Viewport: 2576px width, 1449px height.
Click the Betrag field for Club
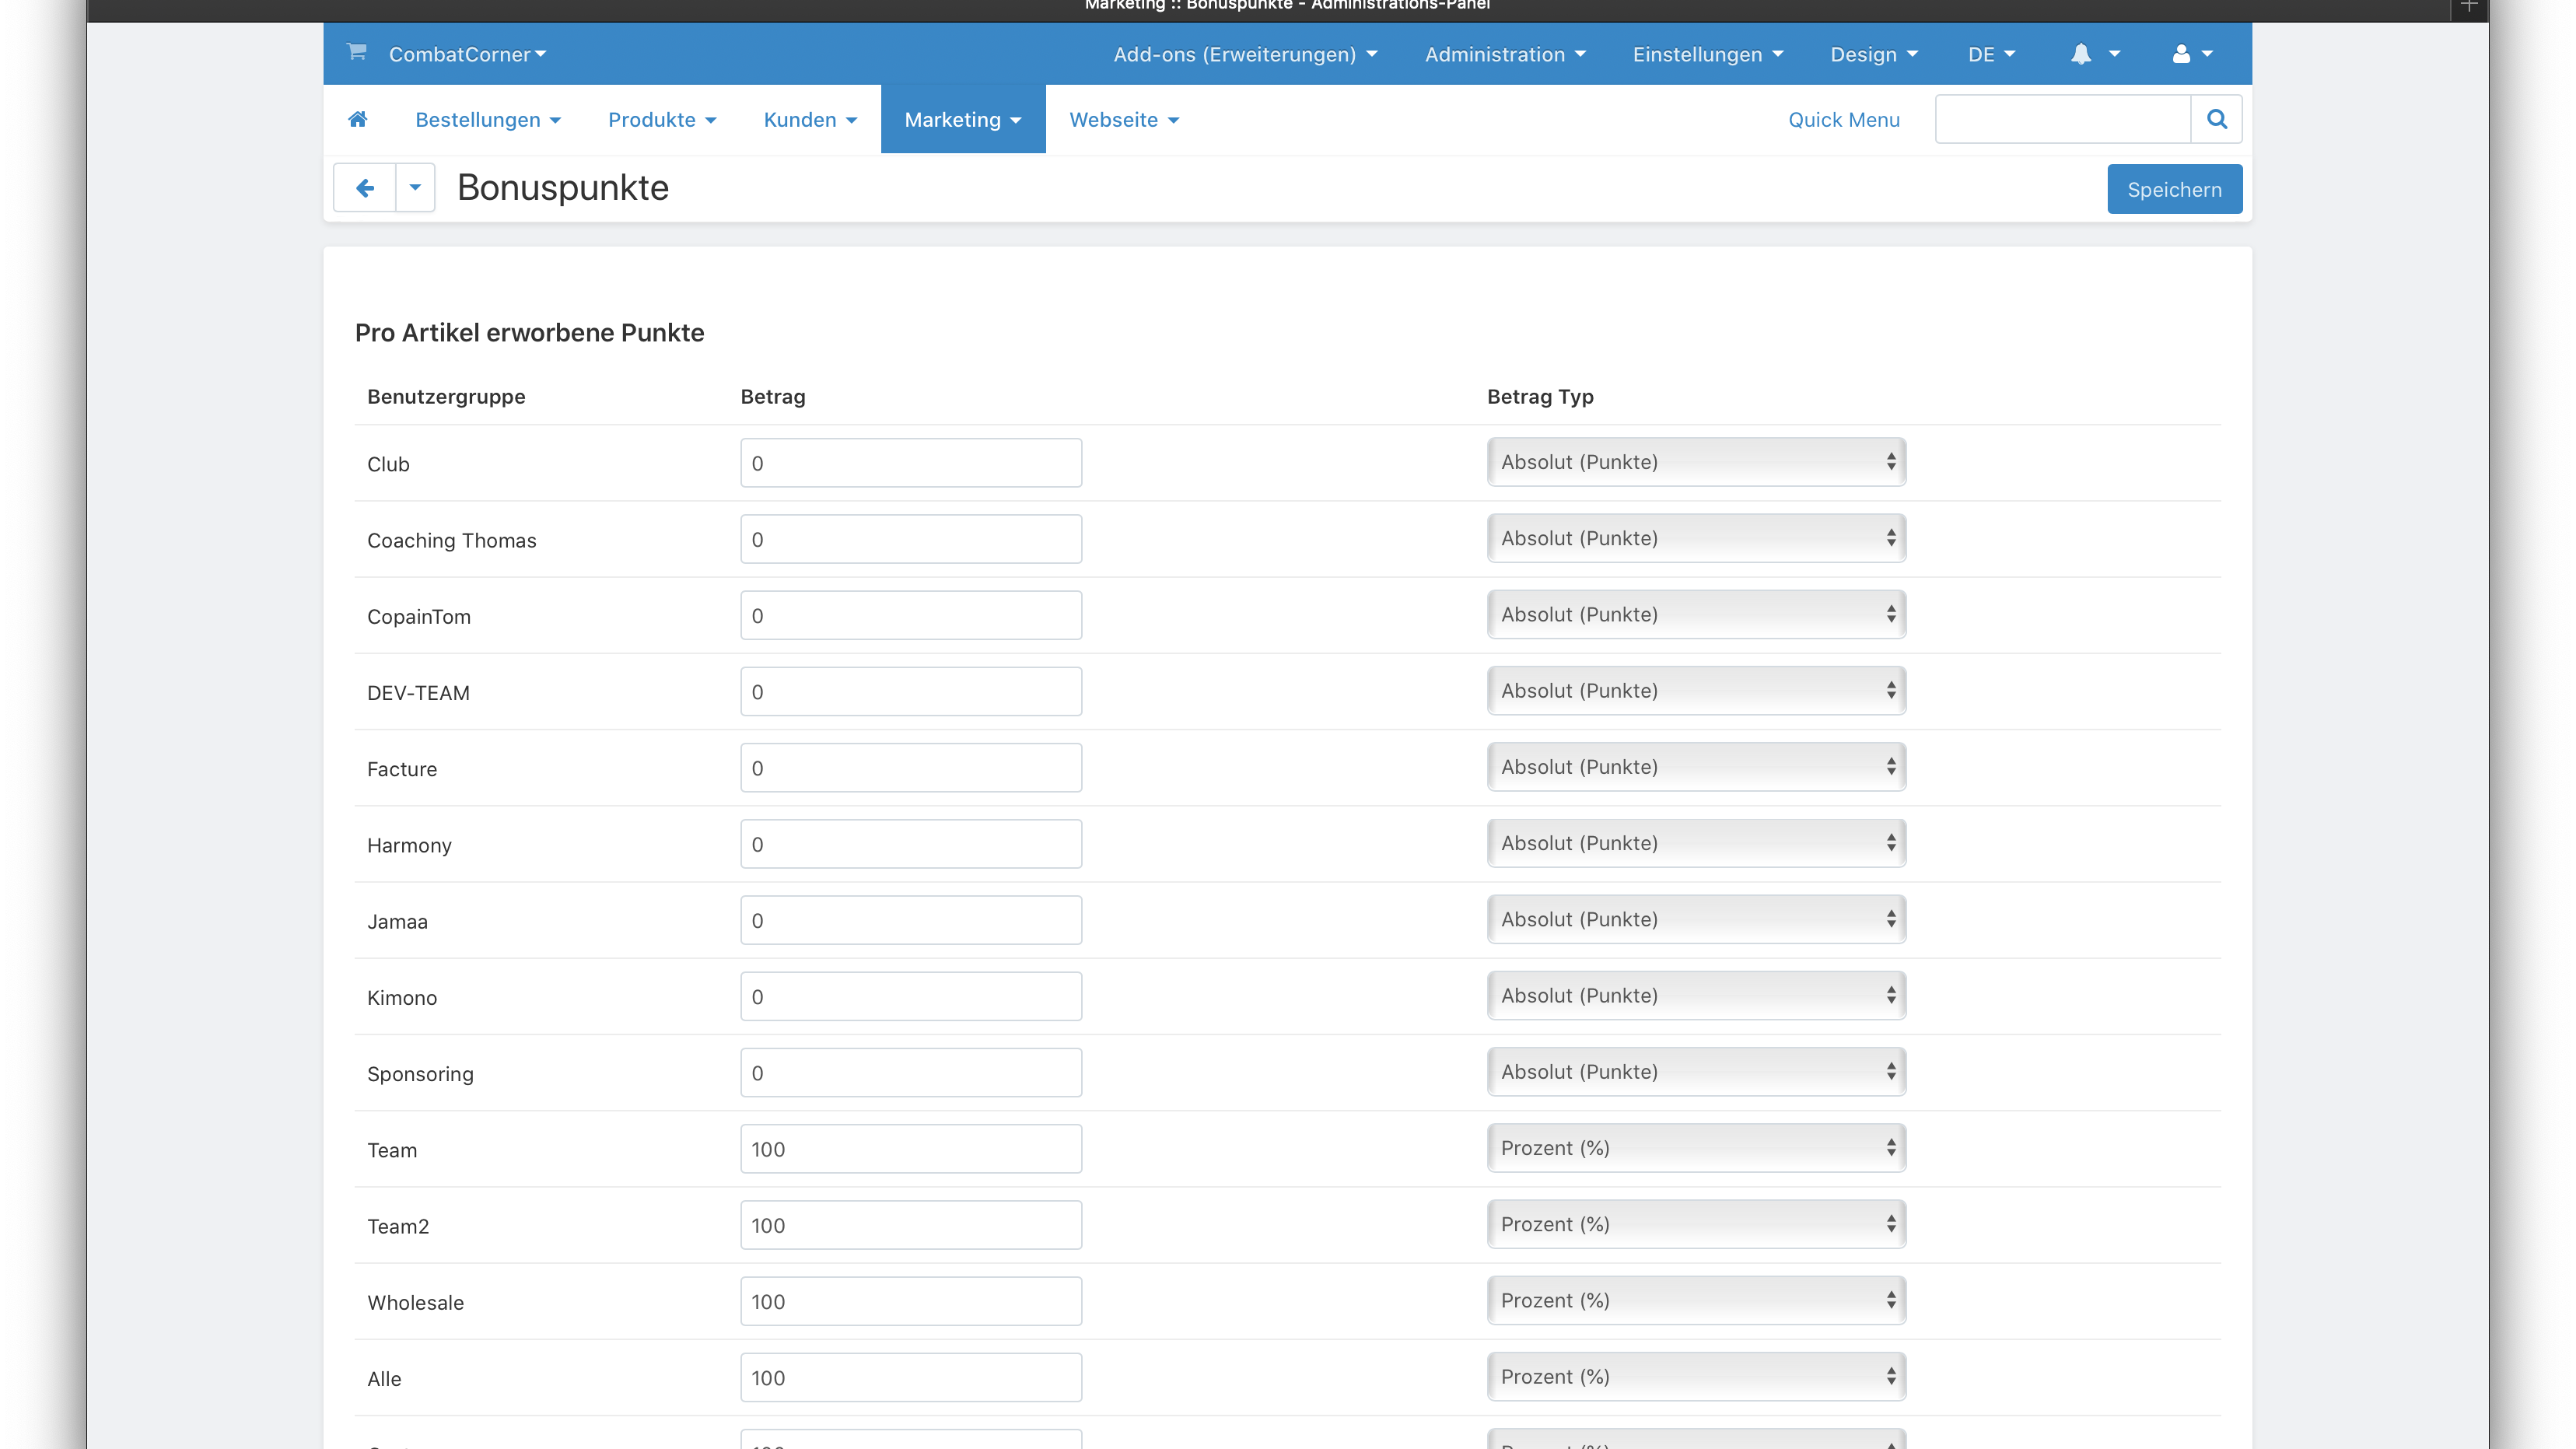[911, 463]
